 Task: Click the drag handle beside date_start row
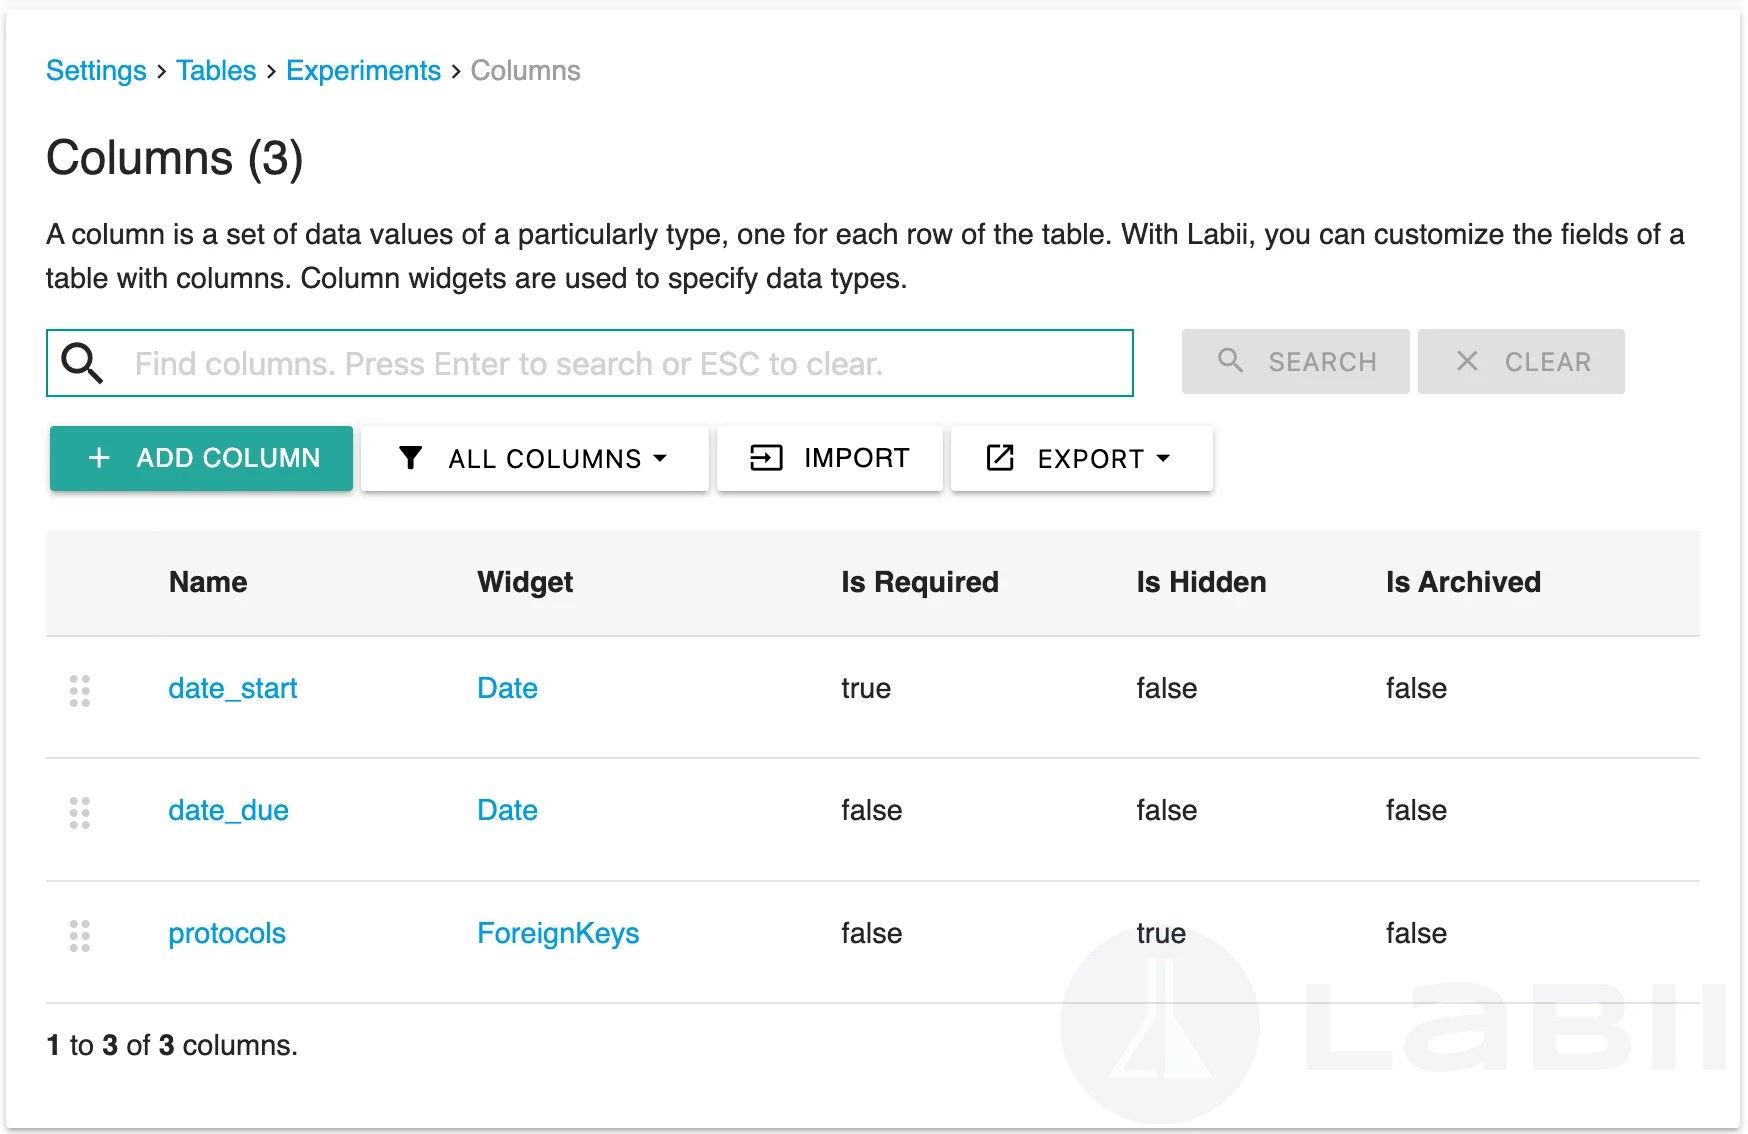[80, 690]
